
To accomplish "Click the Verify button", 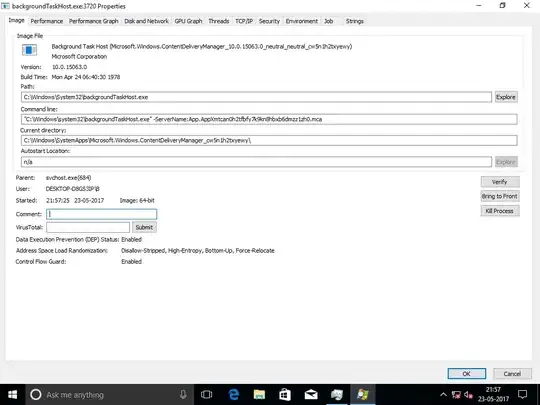I will 500,182.
